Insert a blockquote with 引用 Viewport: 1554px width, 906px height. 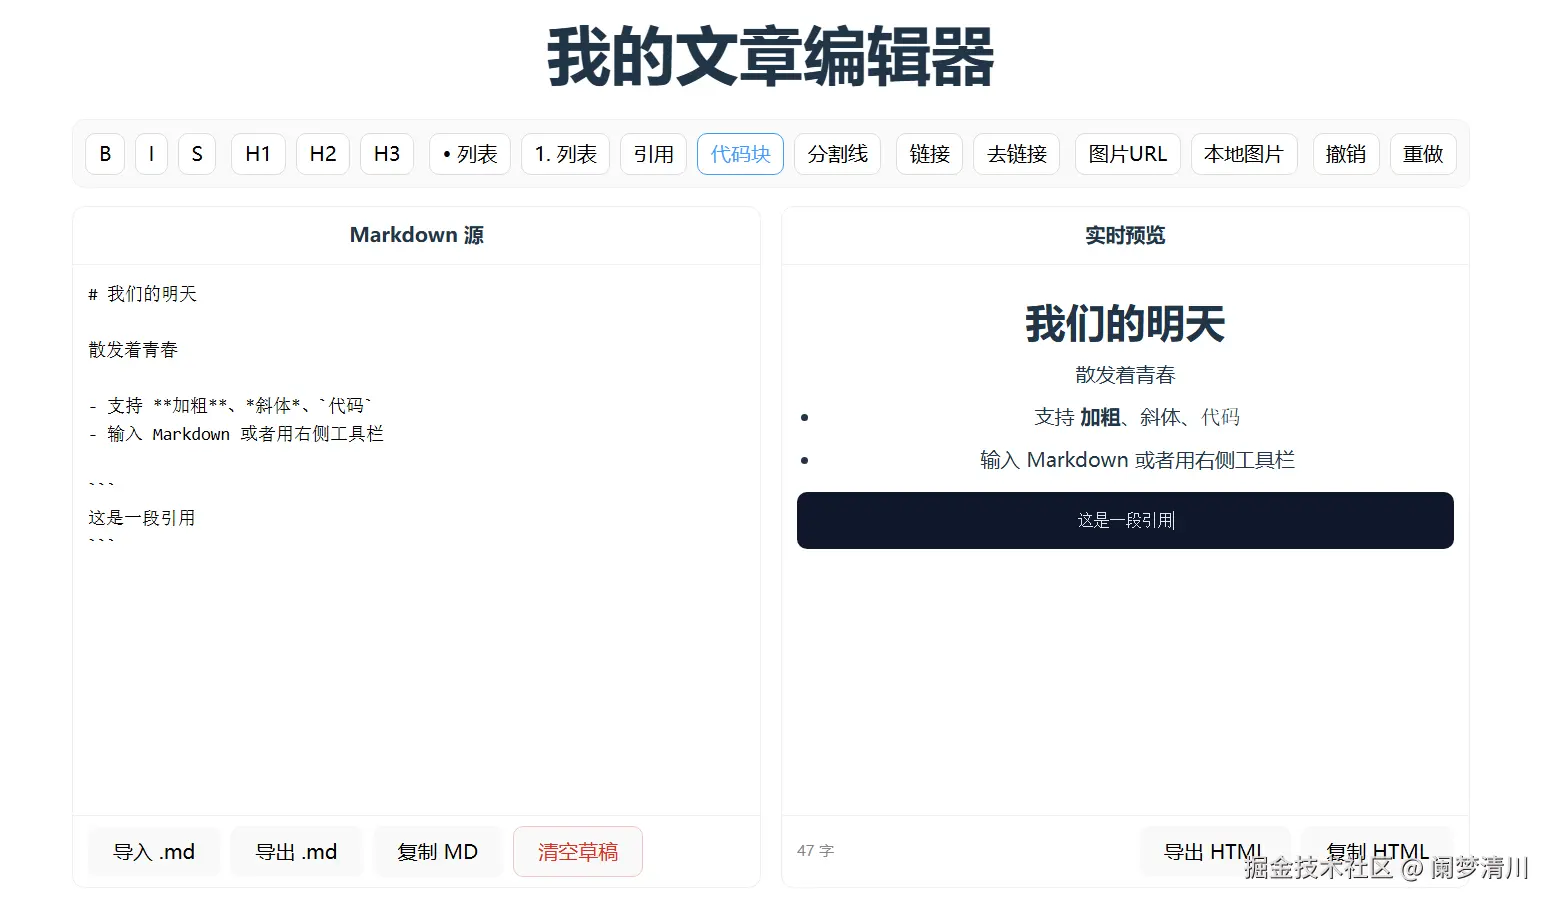point(653,154)
